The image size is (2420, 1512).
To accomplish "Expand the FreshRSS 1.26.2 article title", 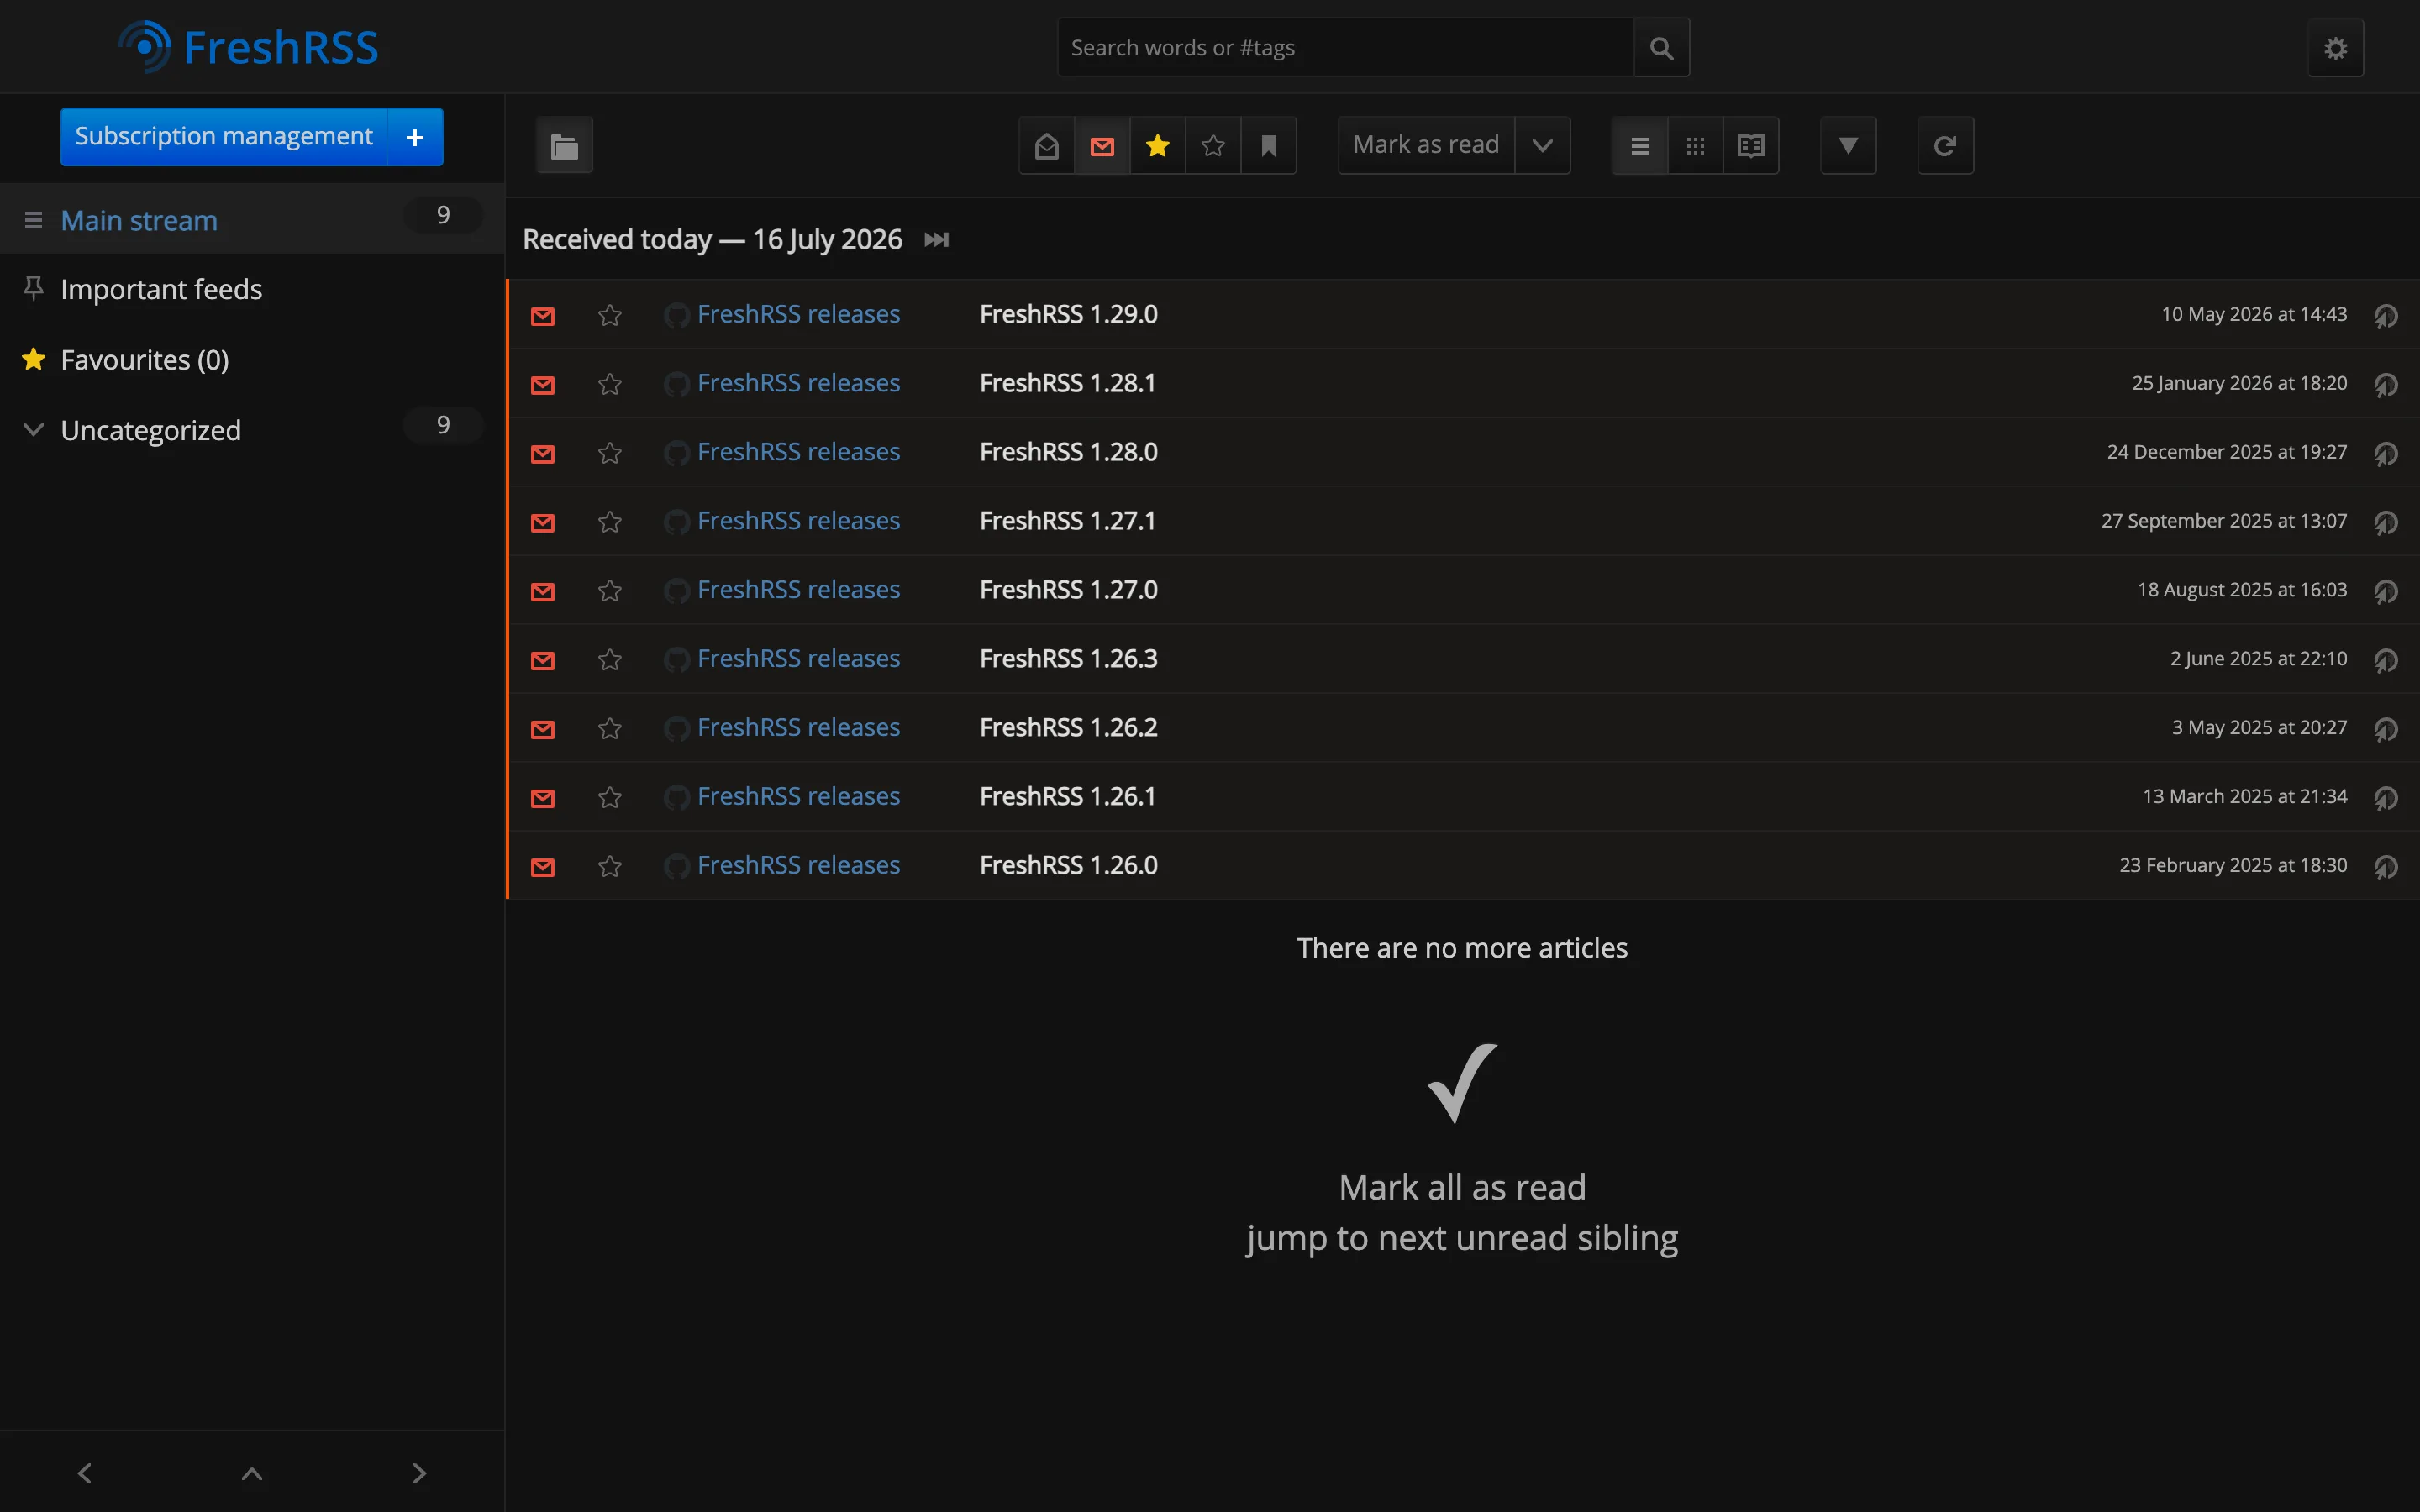I will [1068, 728].
